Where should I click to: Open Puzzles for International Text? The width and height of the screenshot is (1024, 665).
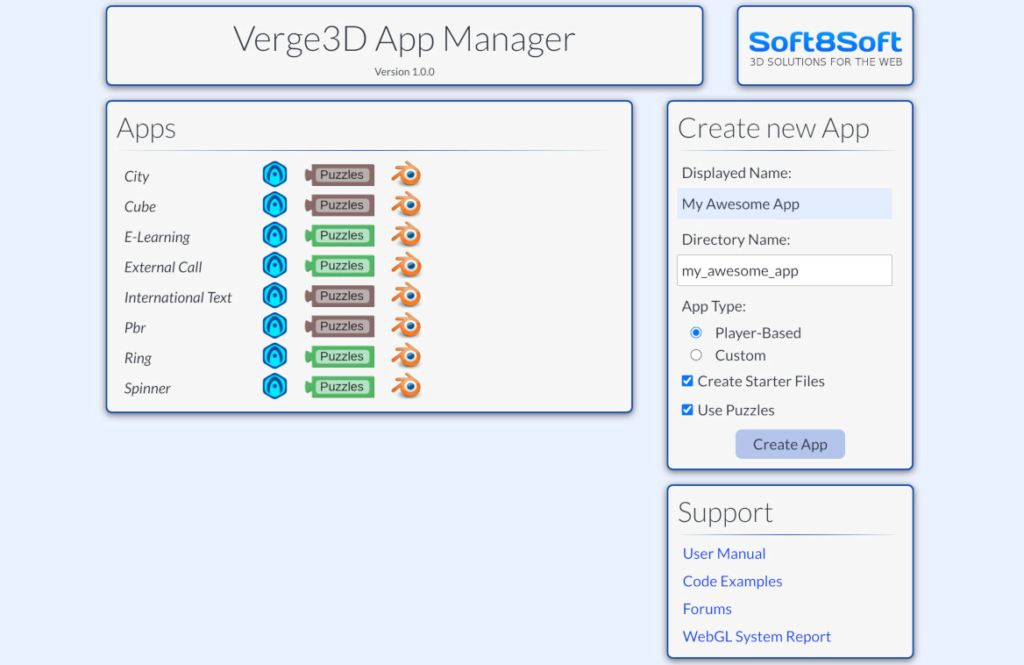pyautogui.click(x=340, y=296)
